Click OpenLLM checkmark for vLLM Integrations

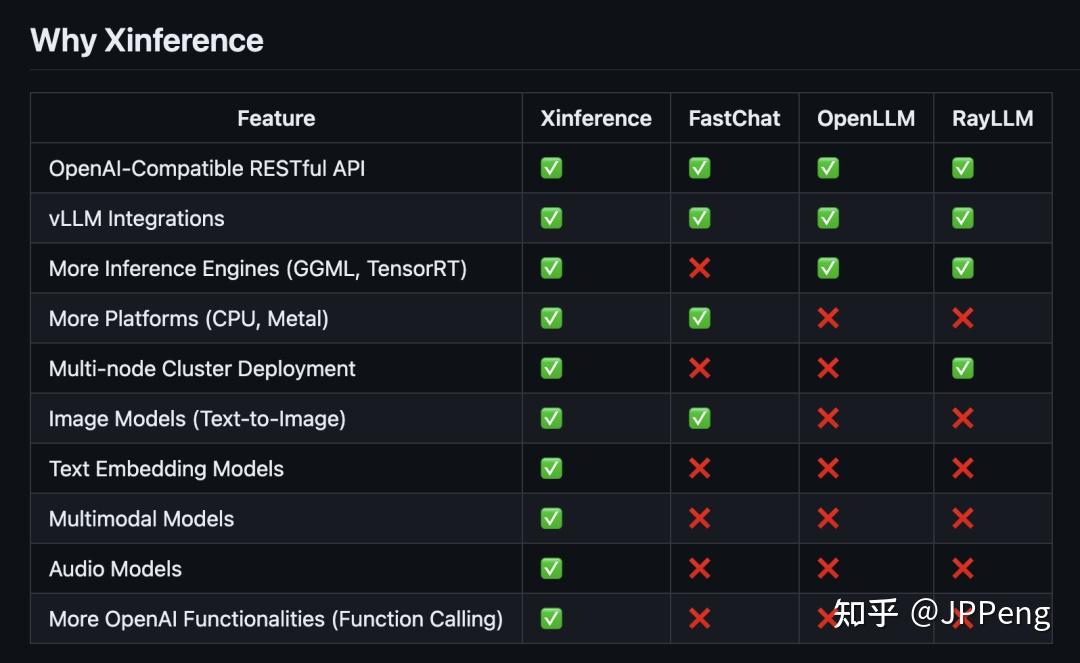coord(828,218)
